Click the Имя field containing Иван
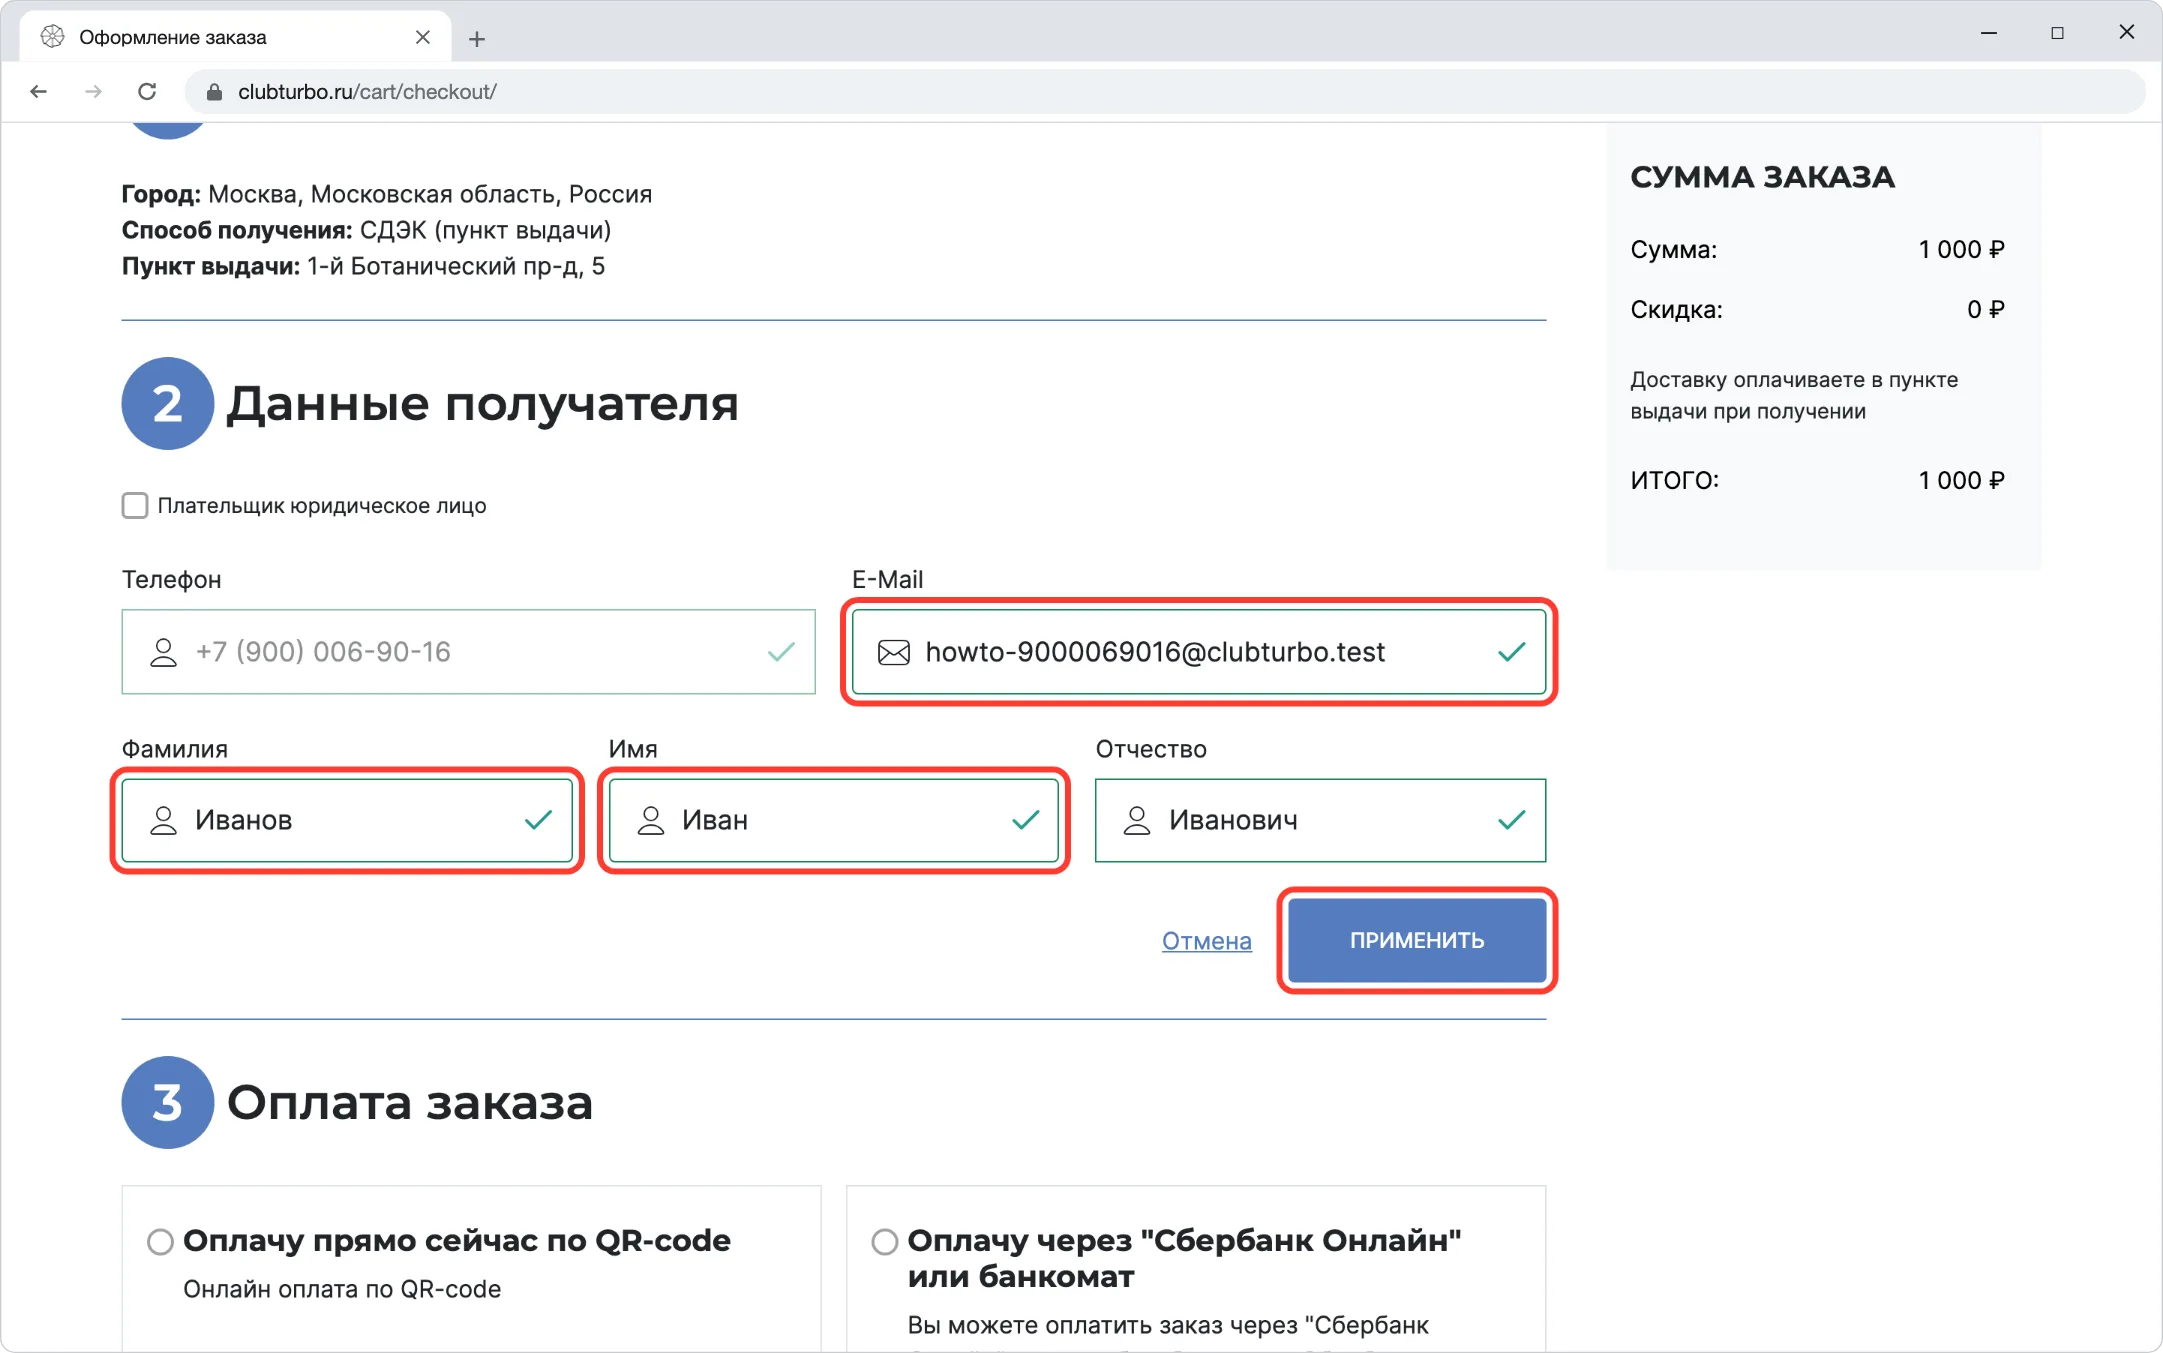The image size is (2163, 1353). 834,821
